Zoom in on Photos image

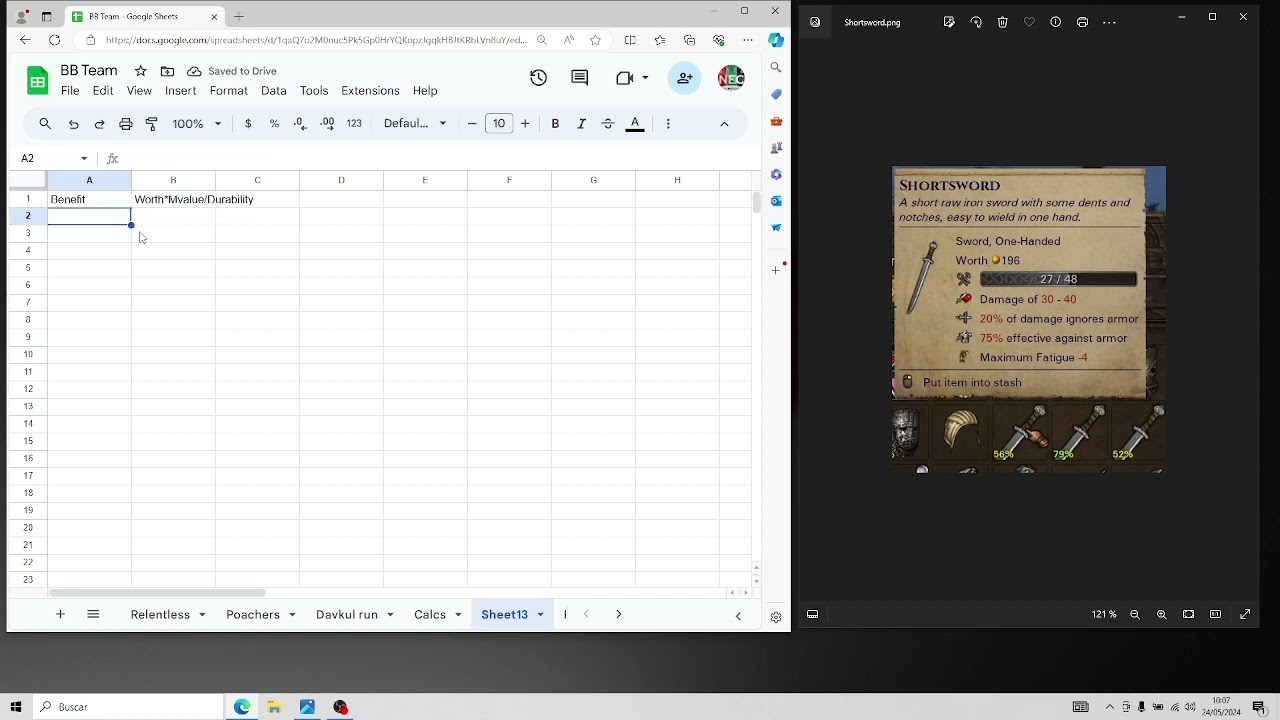tap(1162, 615)
